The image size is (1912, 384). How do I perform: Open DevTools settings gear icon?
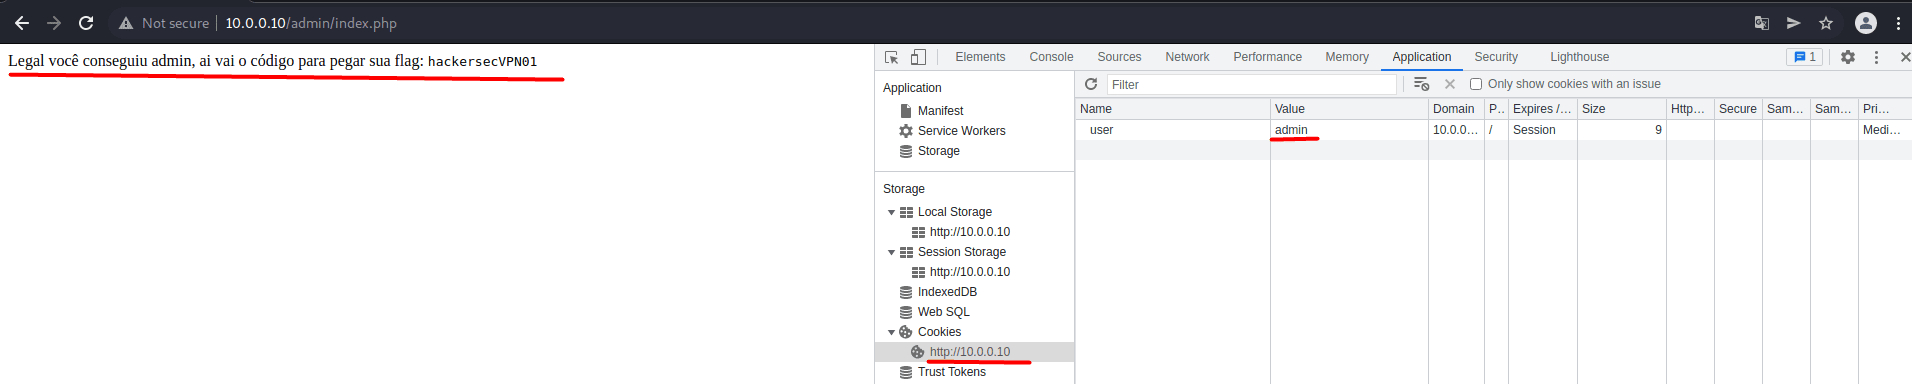coord(1848,57)
